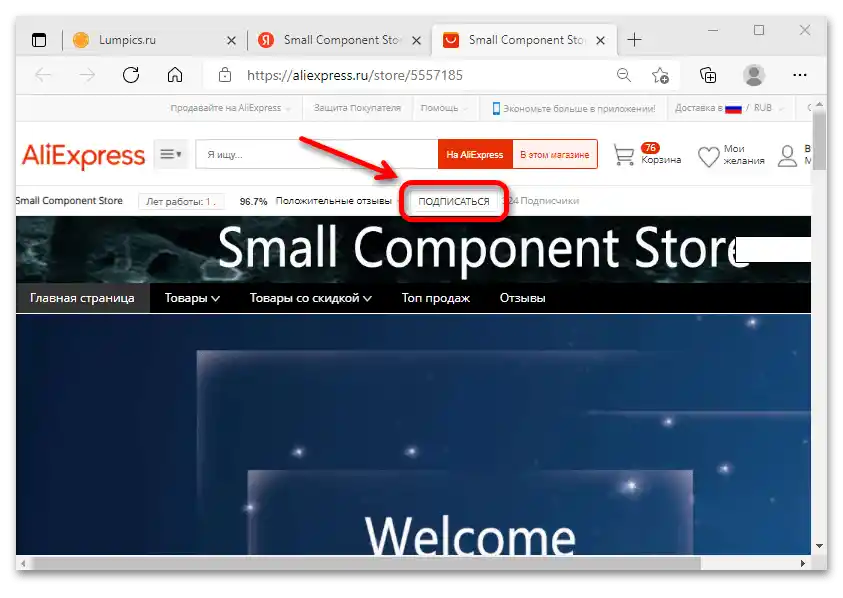Expand the Доставка в / RUB selector
Viewport: 843px width, 598px height.
point(729,108)
